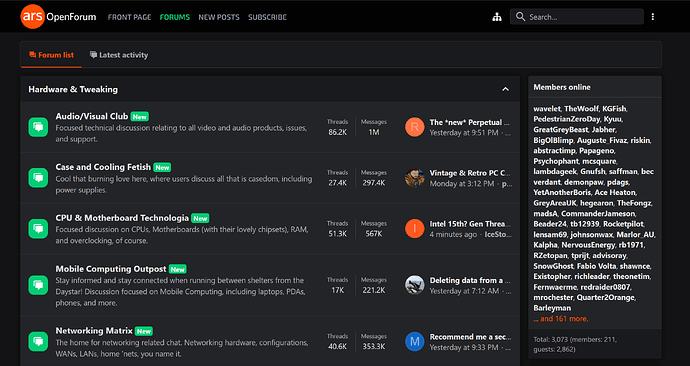
Task: Collapse the Hardware & Tweaking category
Action: click(505, 89)
